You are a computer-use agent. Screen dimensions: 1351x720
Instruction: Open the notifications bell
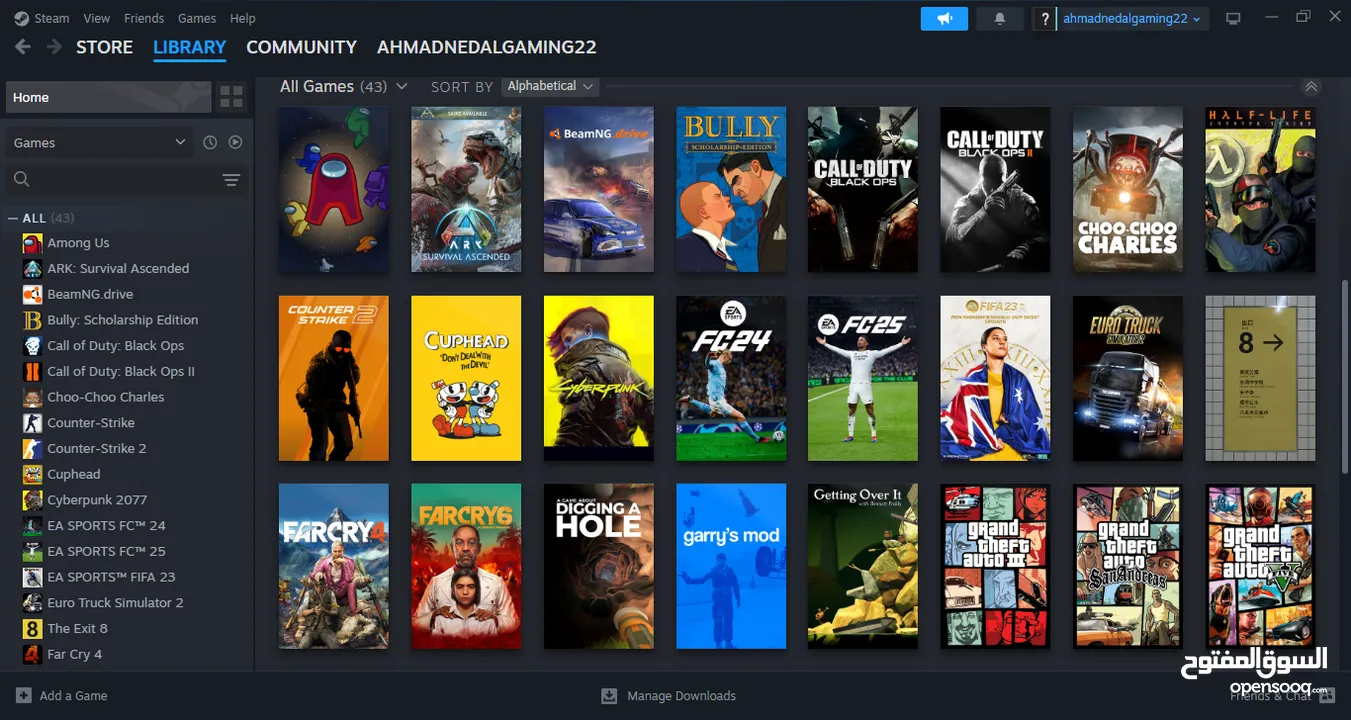click(x=999, y=19)
